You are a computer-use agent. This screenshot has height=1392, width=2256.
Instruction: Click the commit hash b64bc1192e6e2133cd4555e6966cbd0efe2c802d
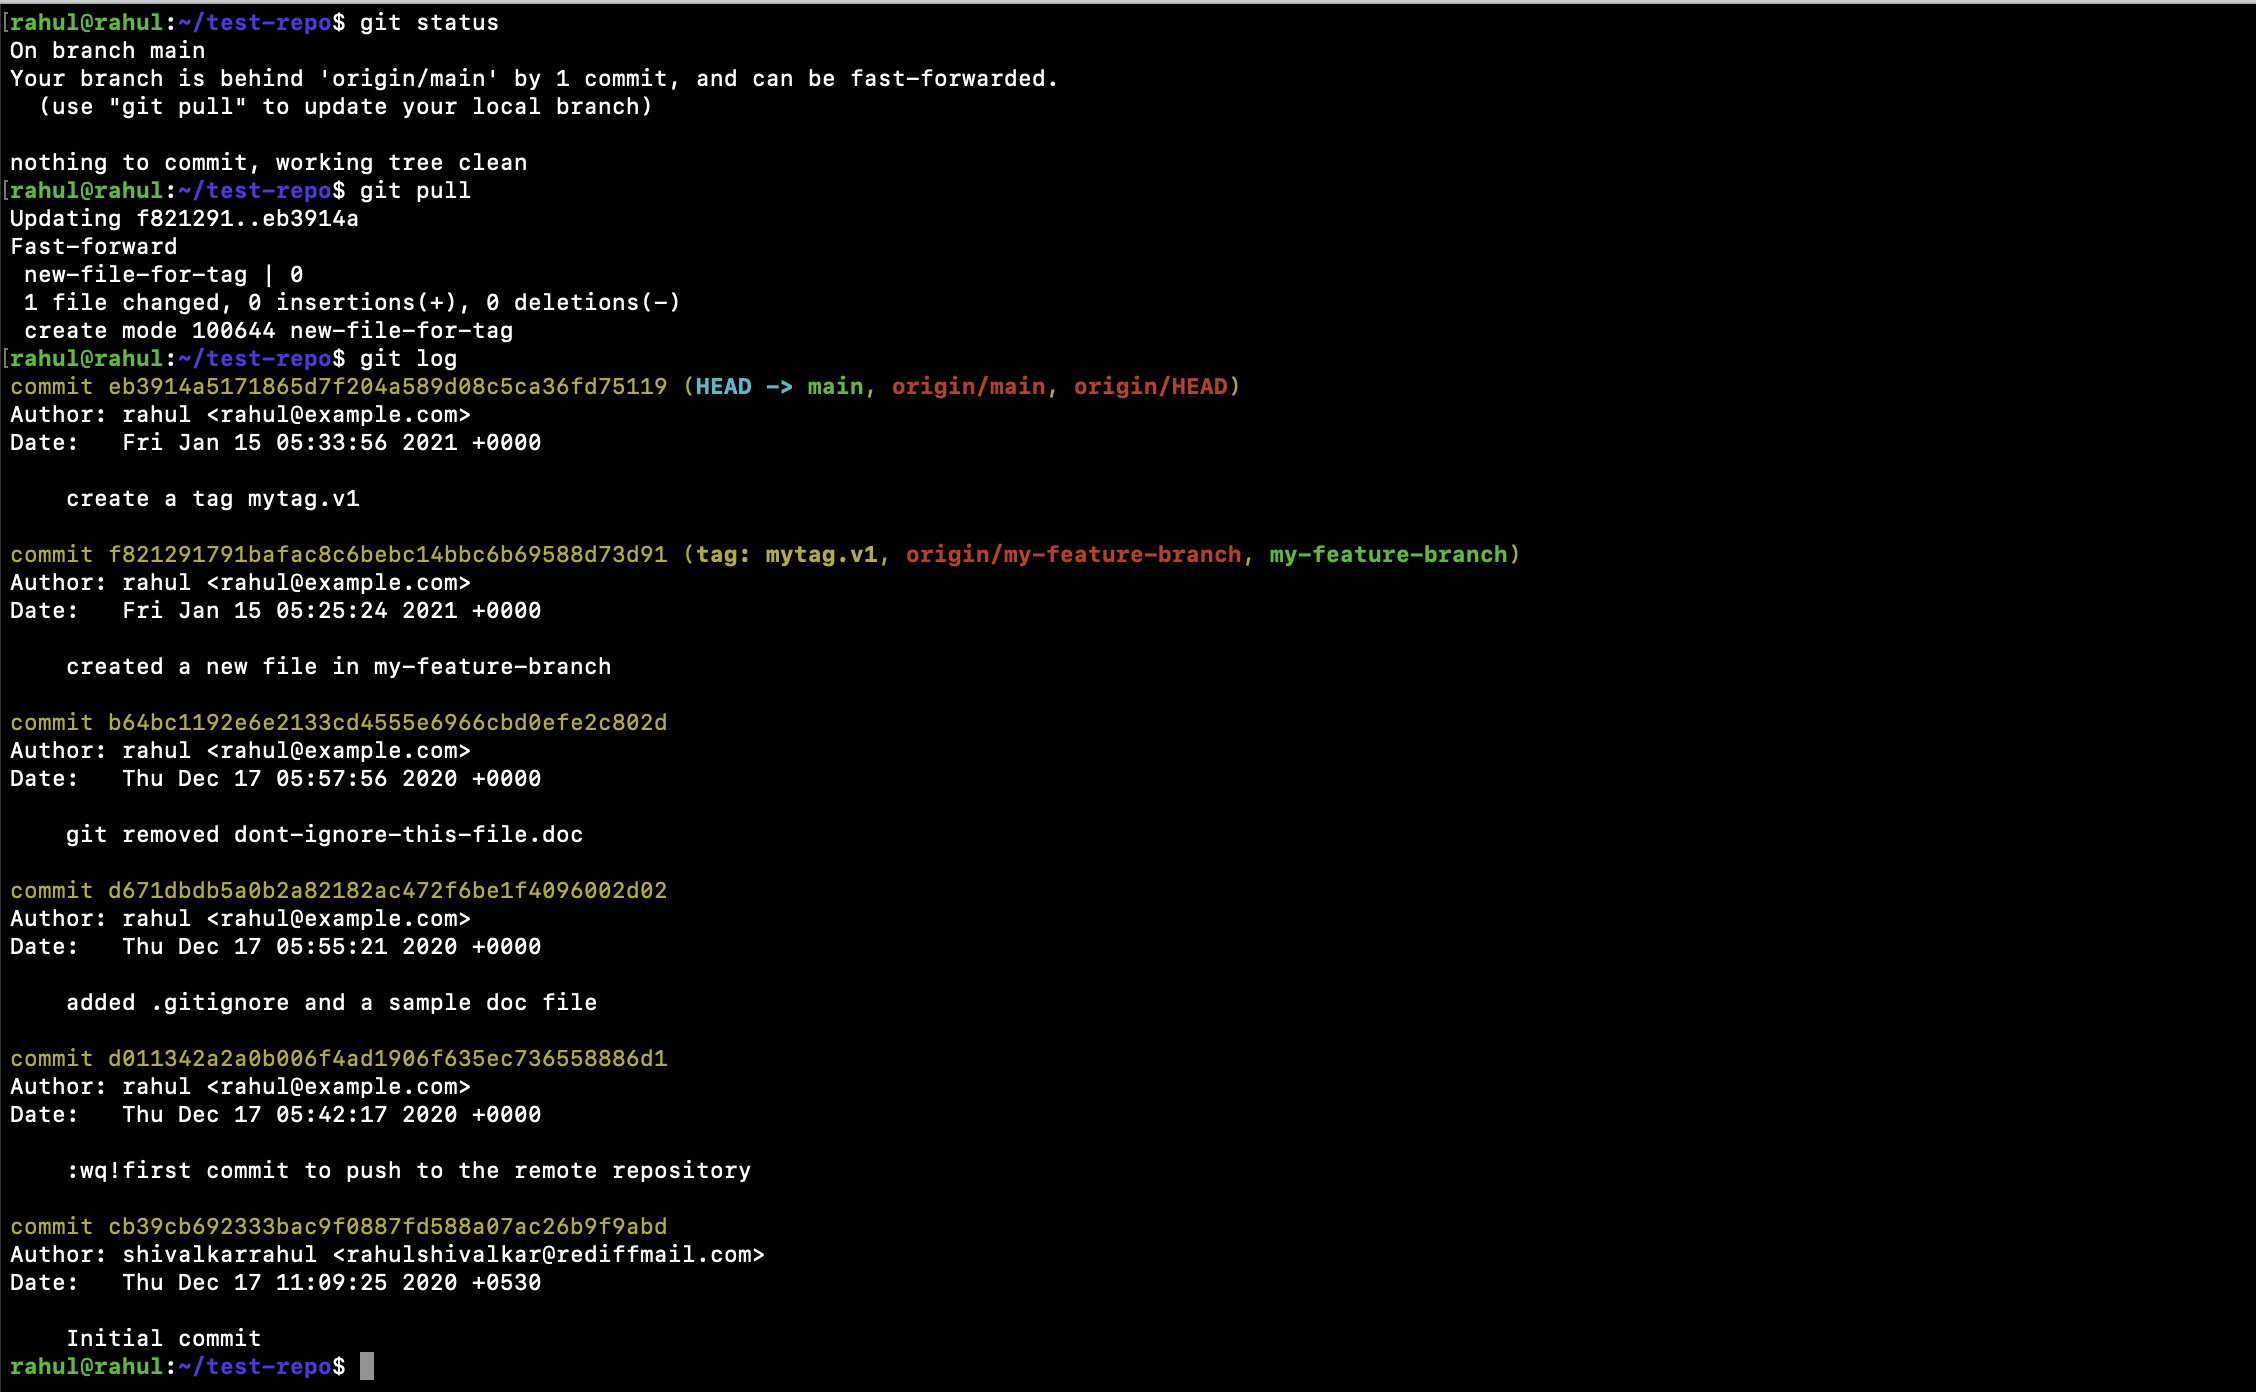coord(388,722)
